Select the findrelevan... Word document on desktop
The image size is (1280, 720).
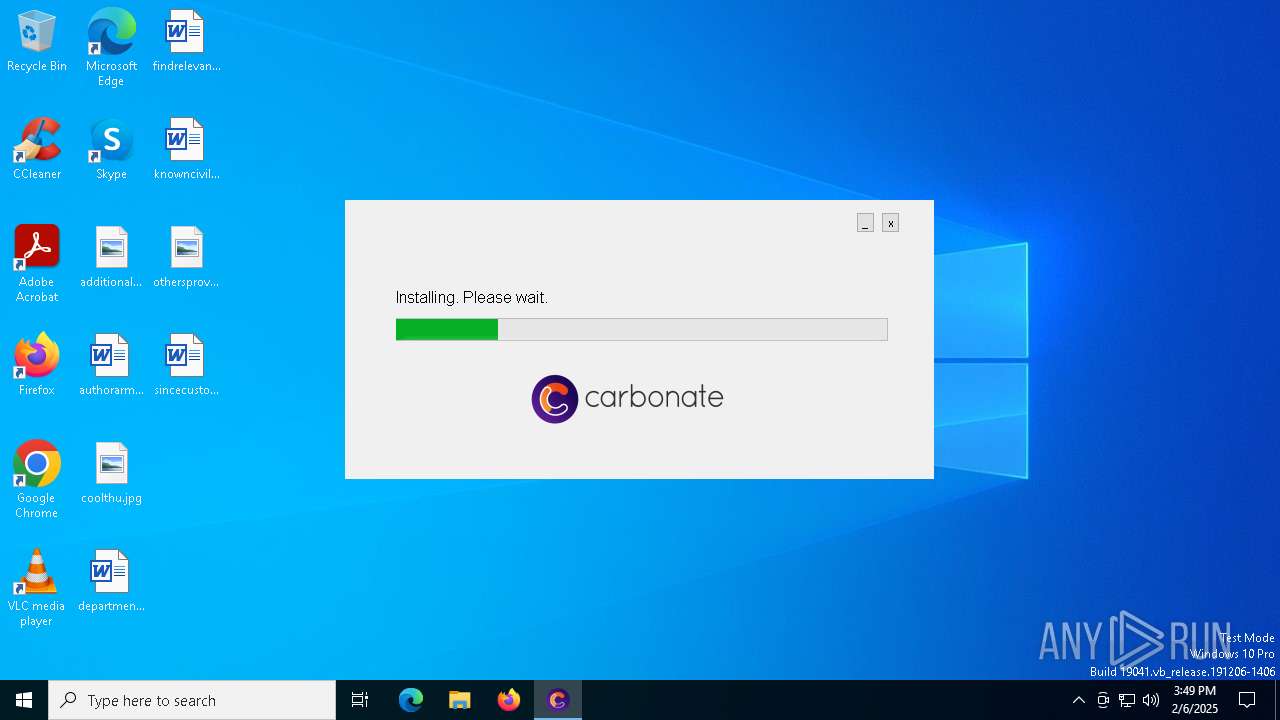186,42
